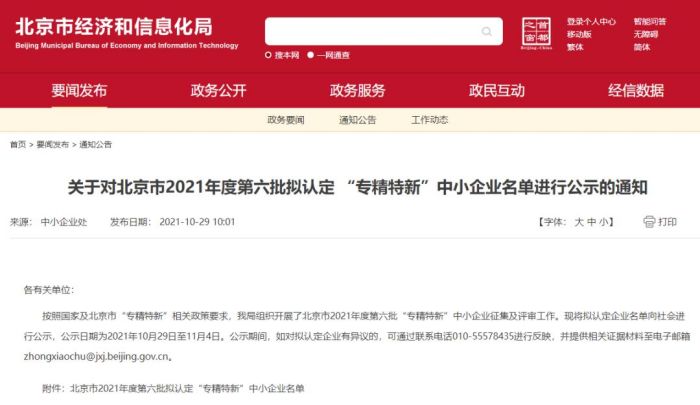Viewport: 700px width, 405px height.
Task: Set font size to 小
Action: click(x=604, y=222)
